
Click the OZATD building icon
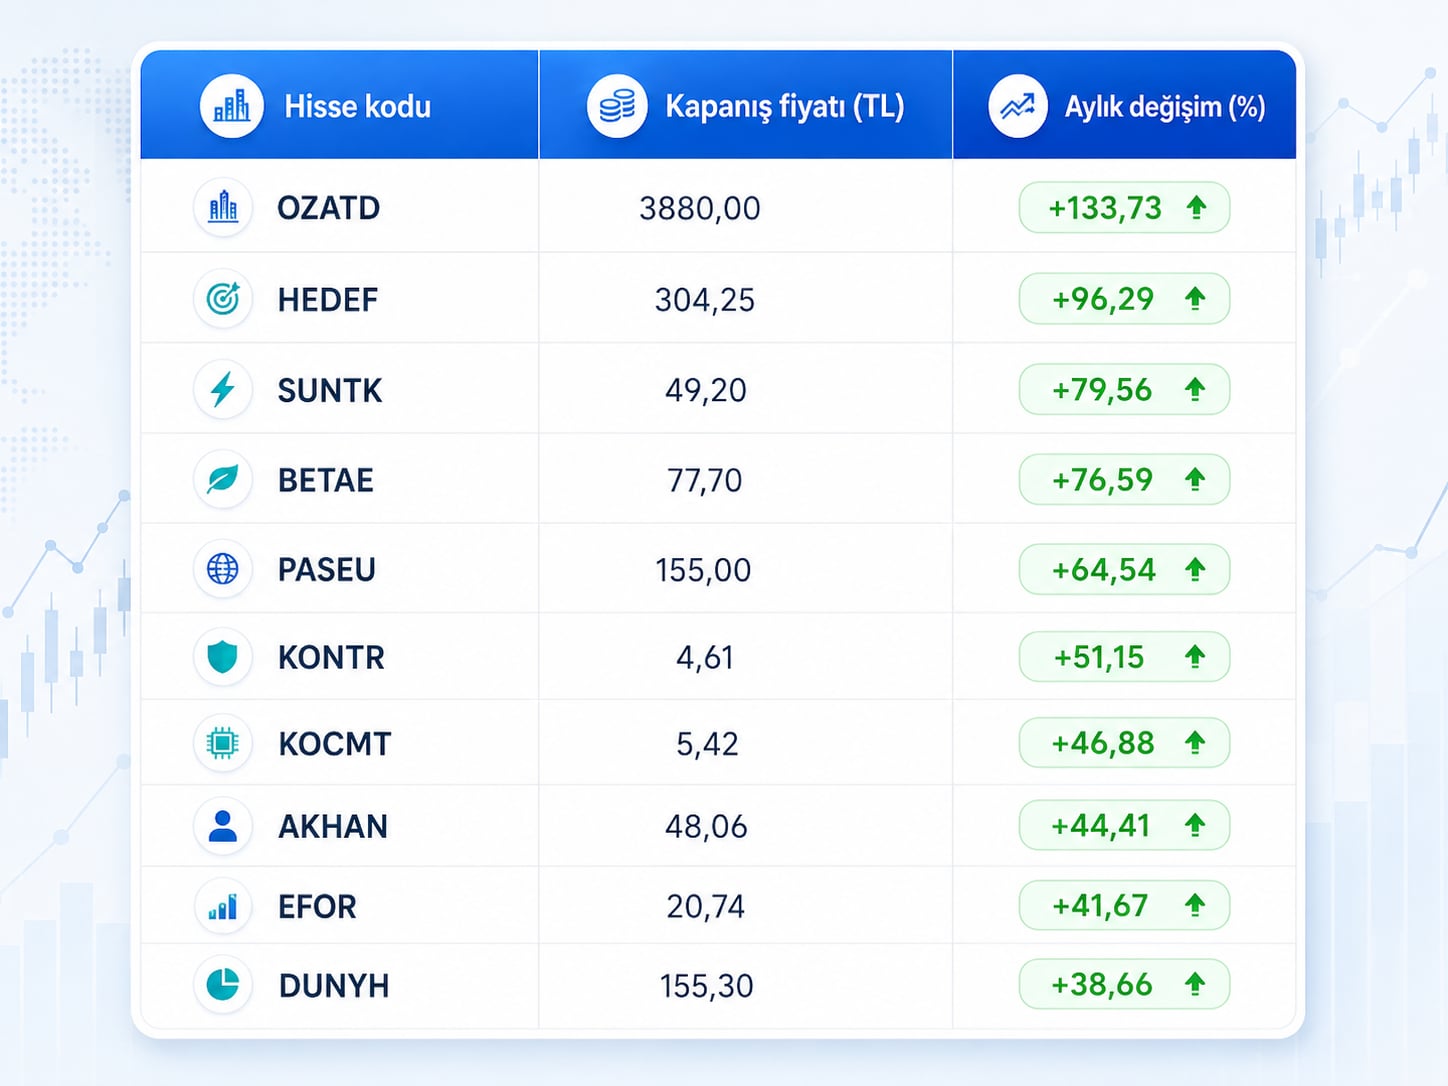pos(222,208)
